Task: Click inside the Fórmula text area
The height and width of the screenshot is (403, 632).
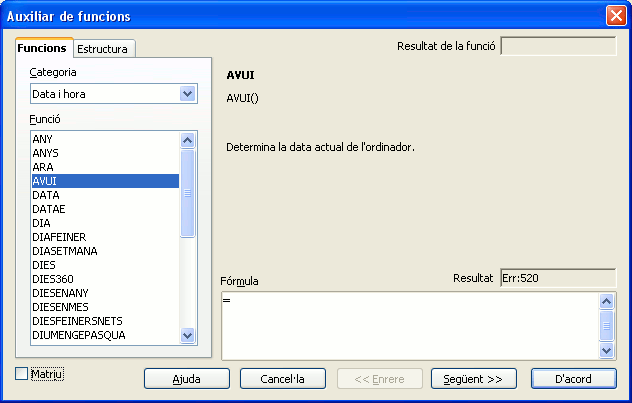Action: [410, 325]
